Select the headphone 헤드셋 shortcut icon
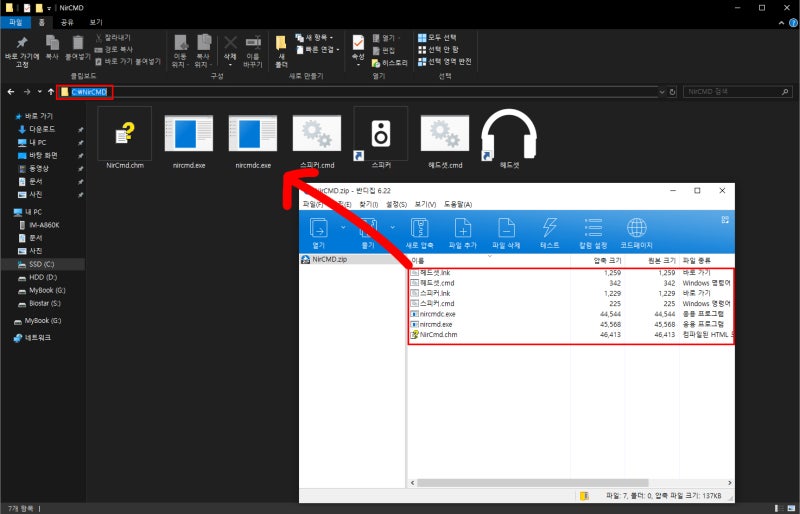 coord(509,139)
